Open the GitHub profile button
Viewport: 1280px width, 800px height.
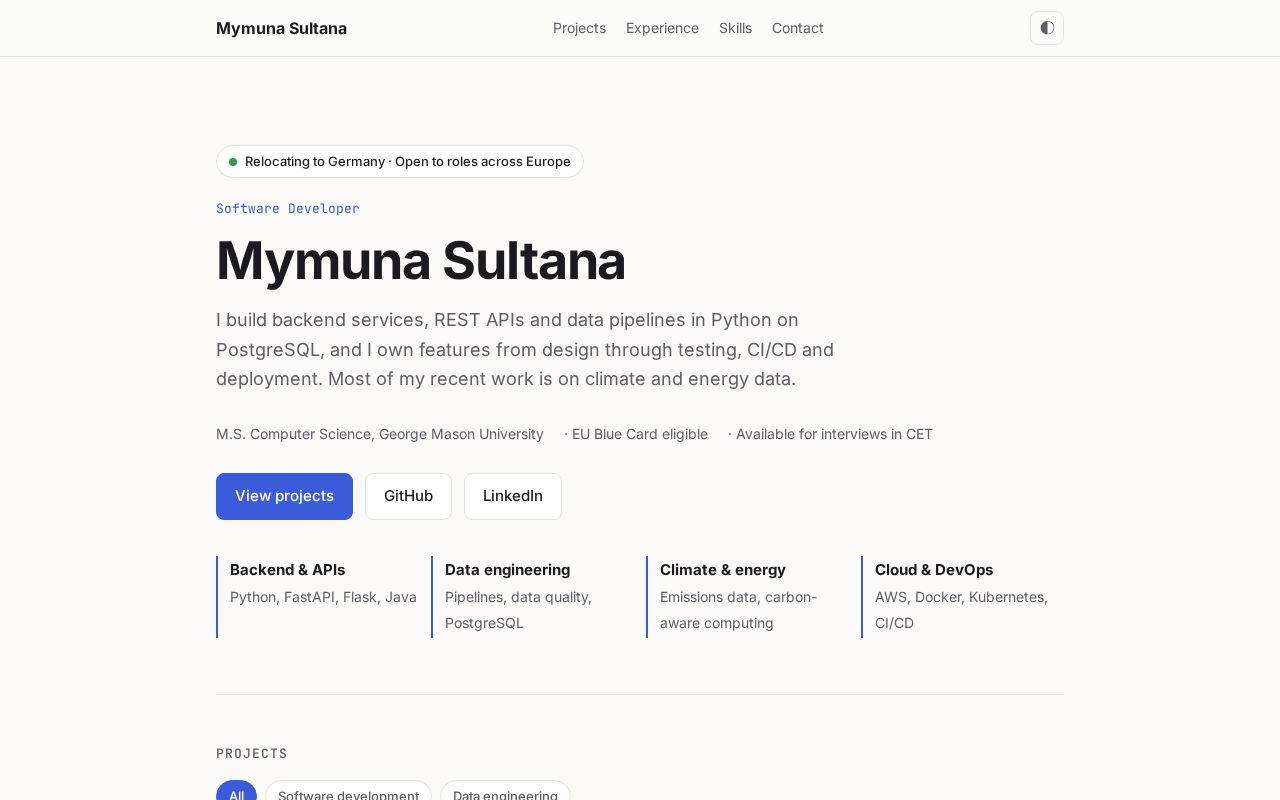point(408,496)
